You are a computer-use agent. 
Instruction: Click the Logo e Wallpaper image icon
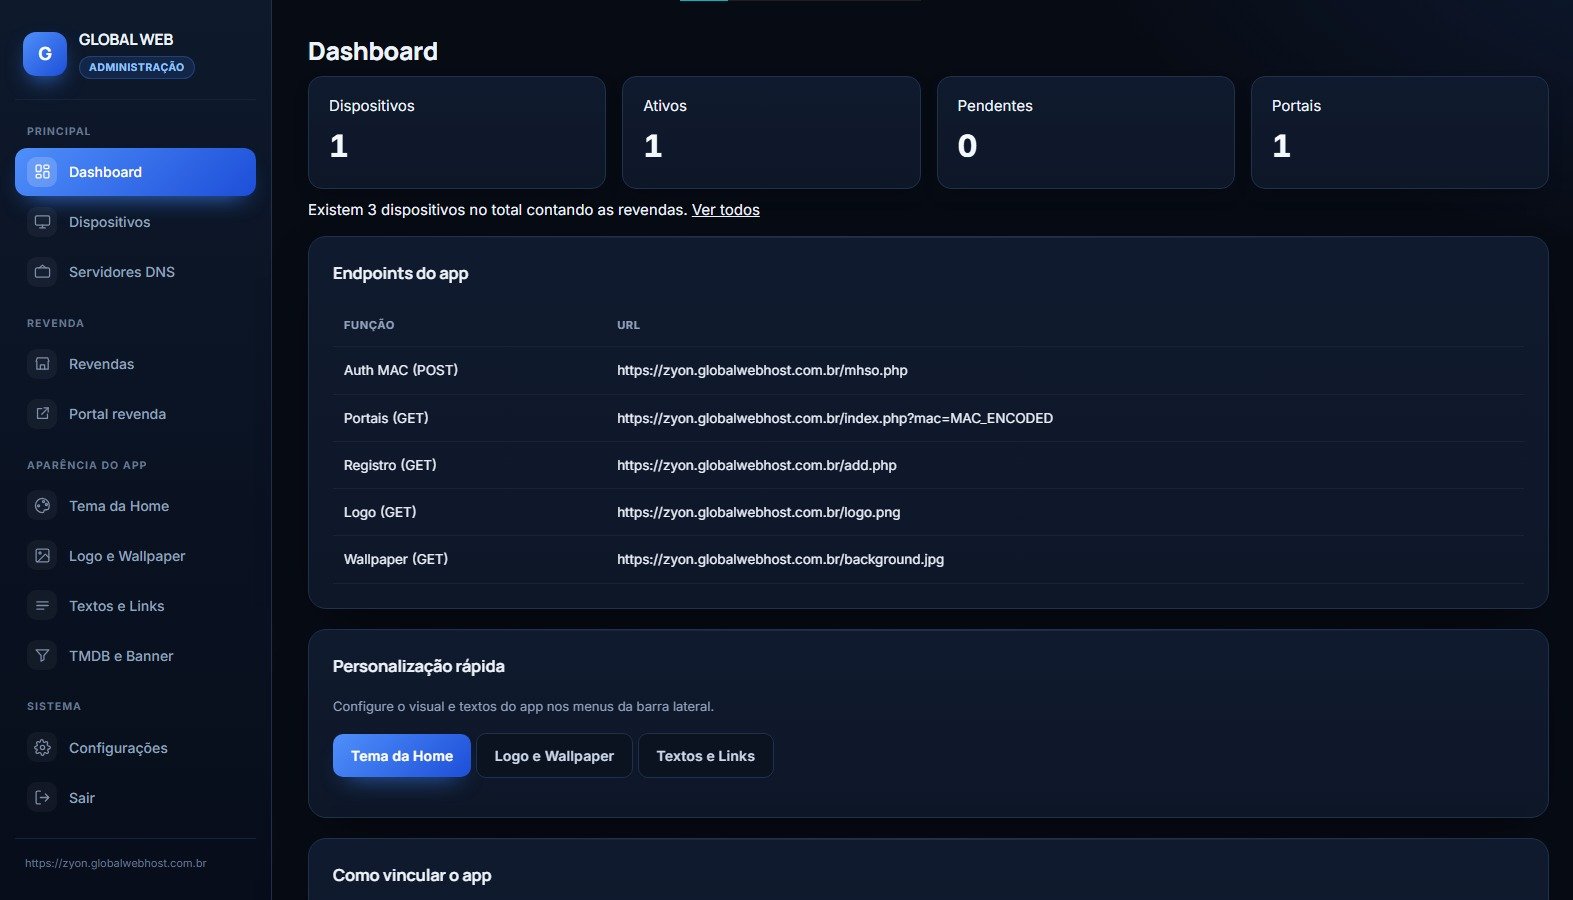(42, 556)
